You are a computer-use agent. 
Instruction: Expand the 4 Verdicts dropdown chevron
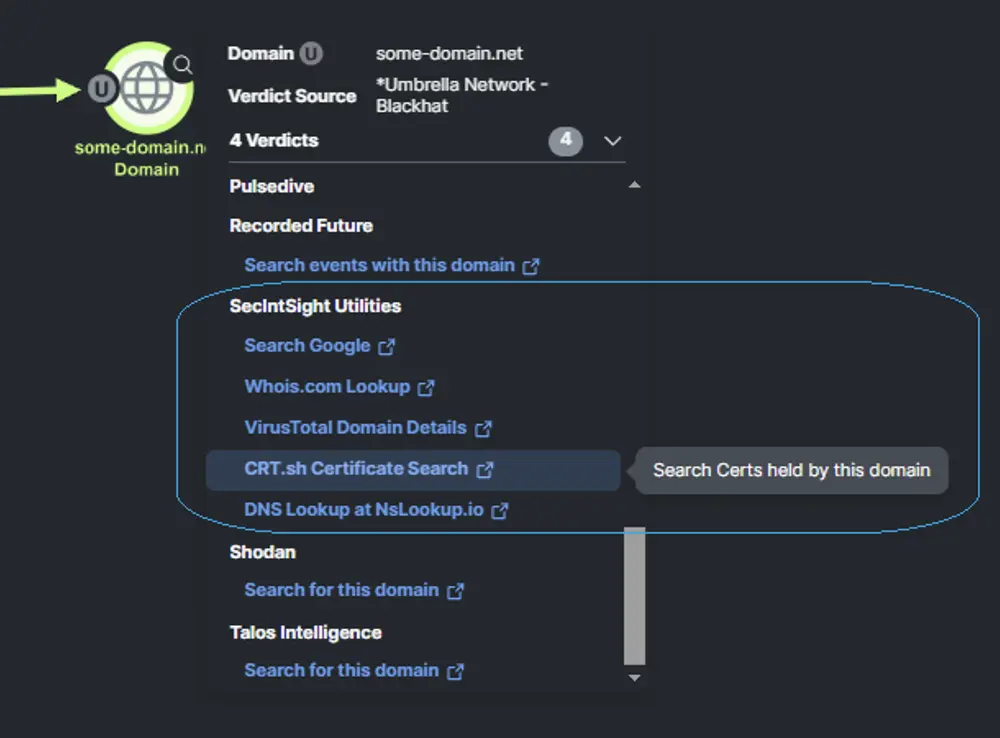pyautogui.click(x=612, y=141)
